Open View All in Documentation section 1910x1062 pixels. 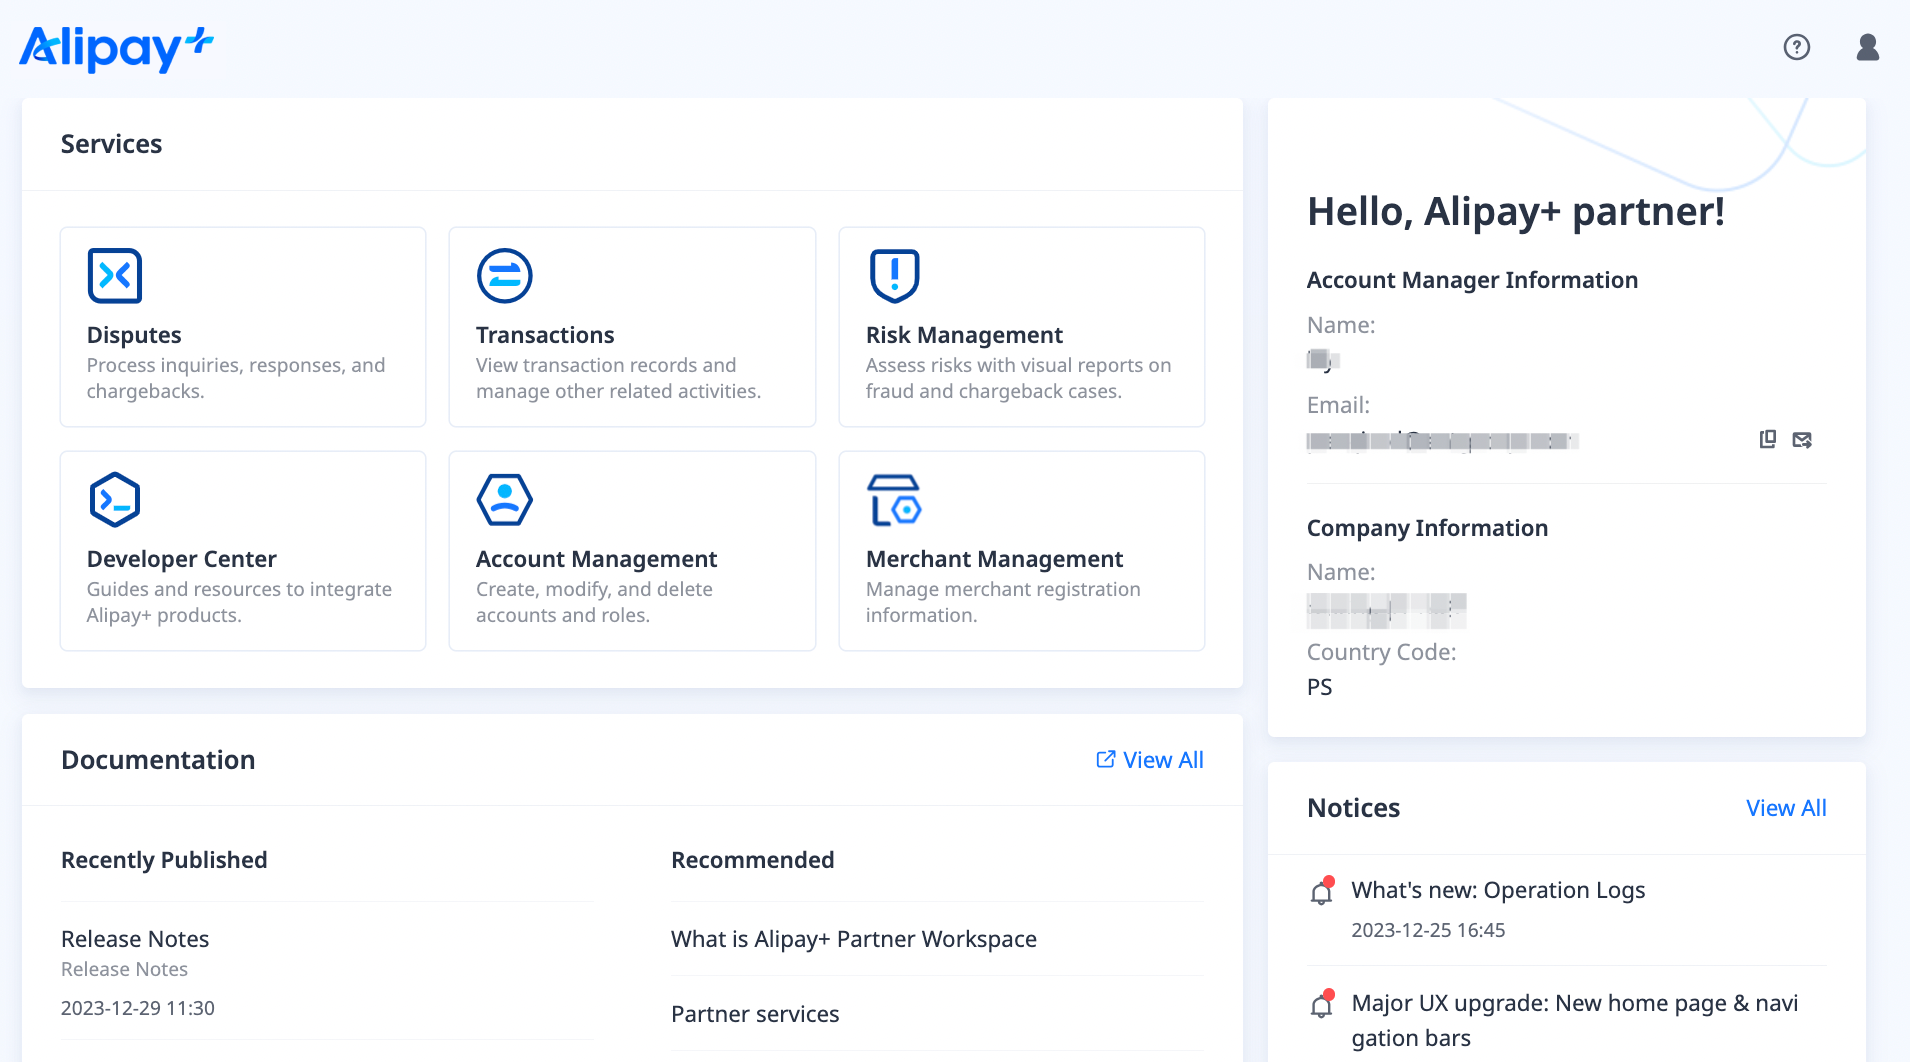(x=1150, y=760)
